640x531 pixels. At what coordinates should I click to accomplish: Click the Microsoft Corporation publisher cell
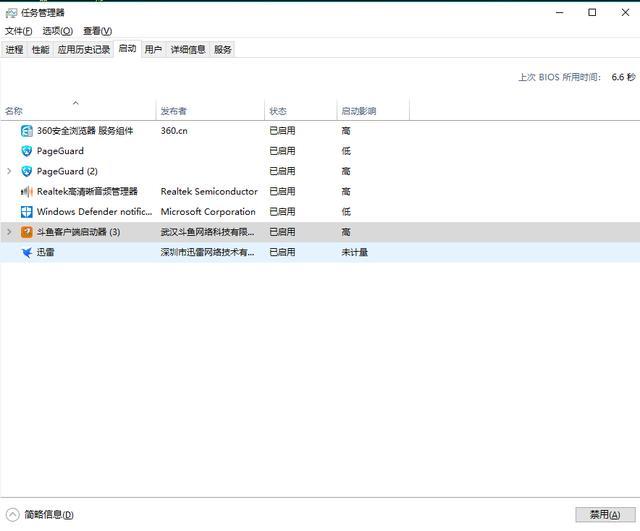click(x=208, y=212)
